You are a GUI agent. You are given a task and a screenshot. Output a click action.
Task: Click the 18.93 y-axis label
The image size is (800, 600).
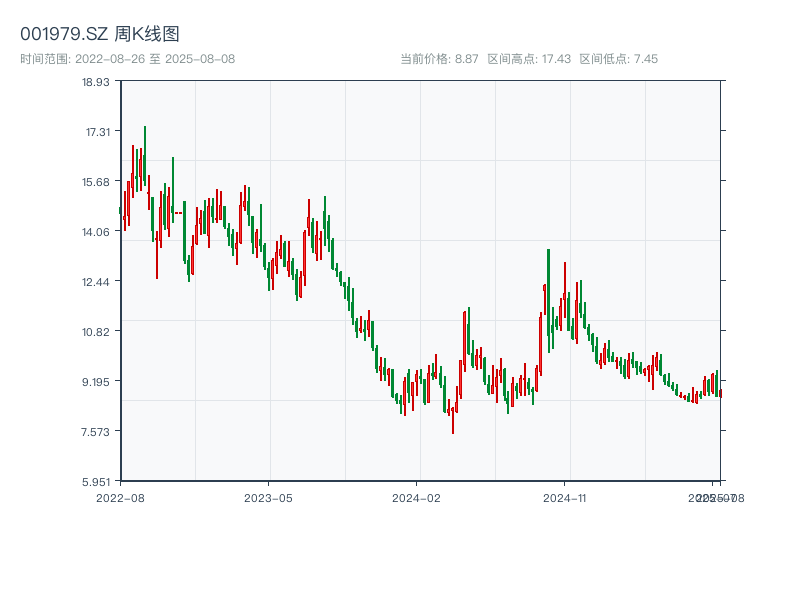[95, 82]
